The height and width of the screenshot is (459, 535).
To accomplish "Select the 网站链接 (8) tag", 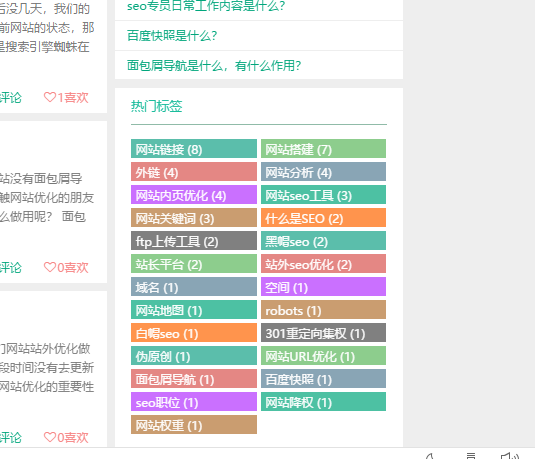I will point(194,148).
